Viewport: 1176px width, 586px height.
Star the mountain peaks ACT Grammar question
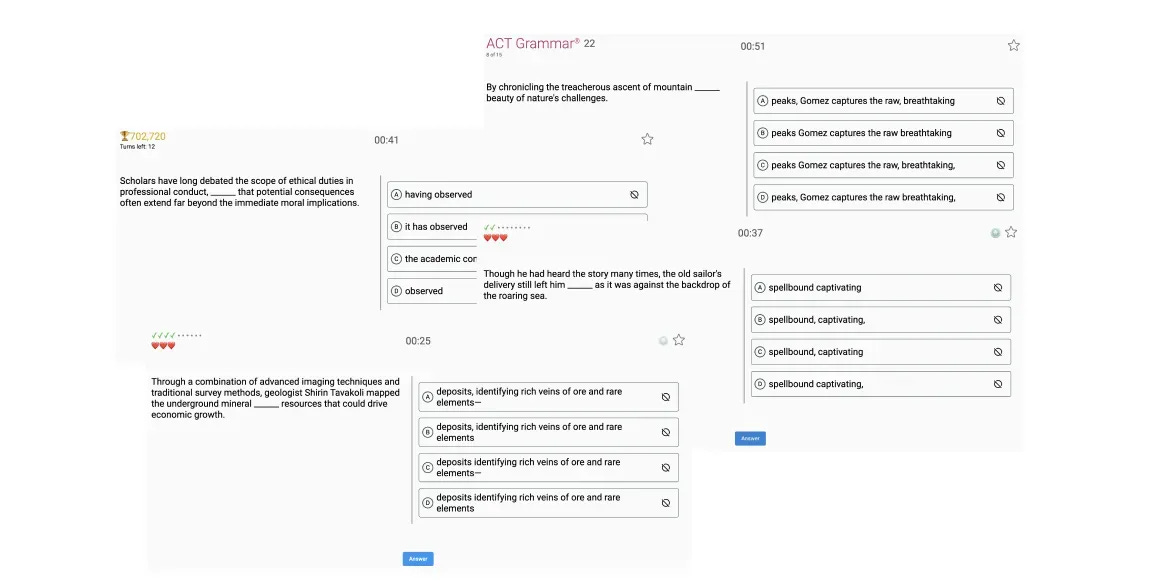pyautogui.click(x=1013, y=46)
